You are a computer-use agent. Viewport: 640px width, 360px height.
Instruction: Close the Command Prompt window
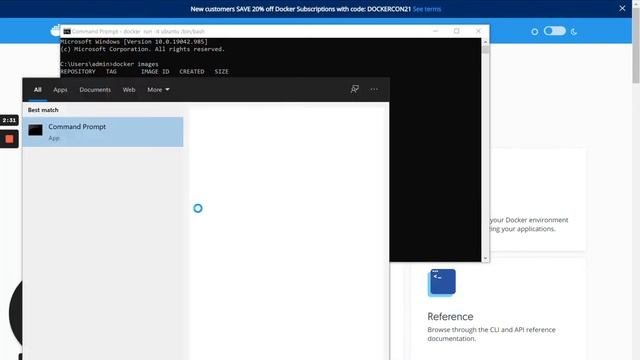pos(478,31)
